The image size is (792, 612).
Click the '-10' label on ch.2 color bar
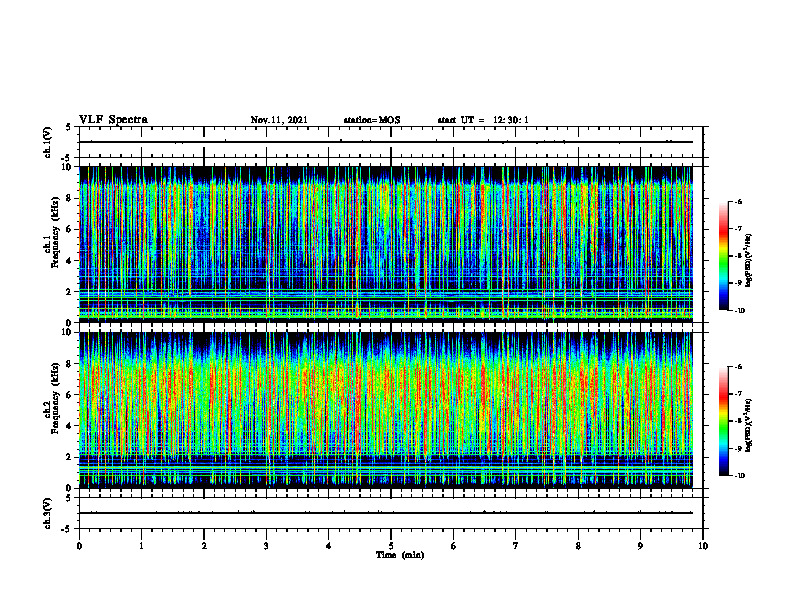(740, 476)
